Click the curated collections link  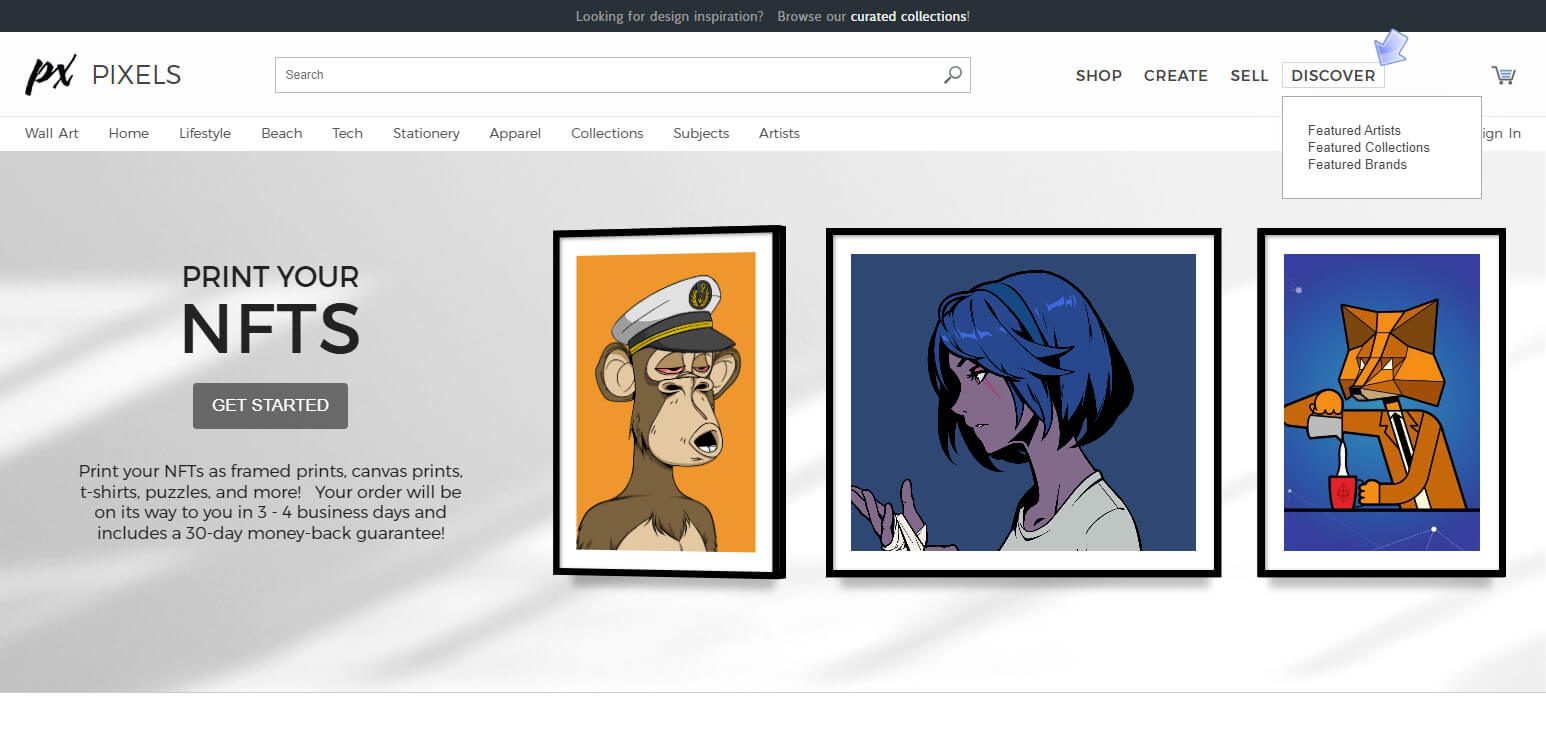(909, 16)
